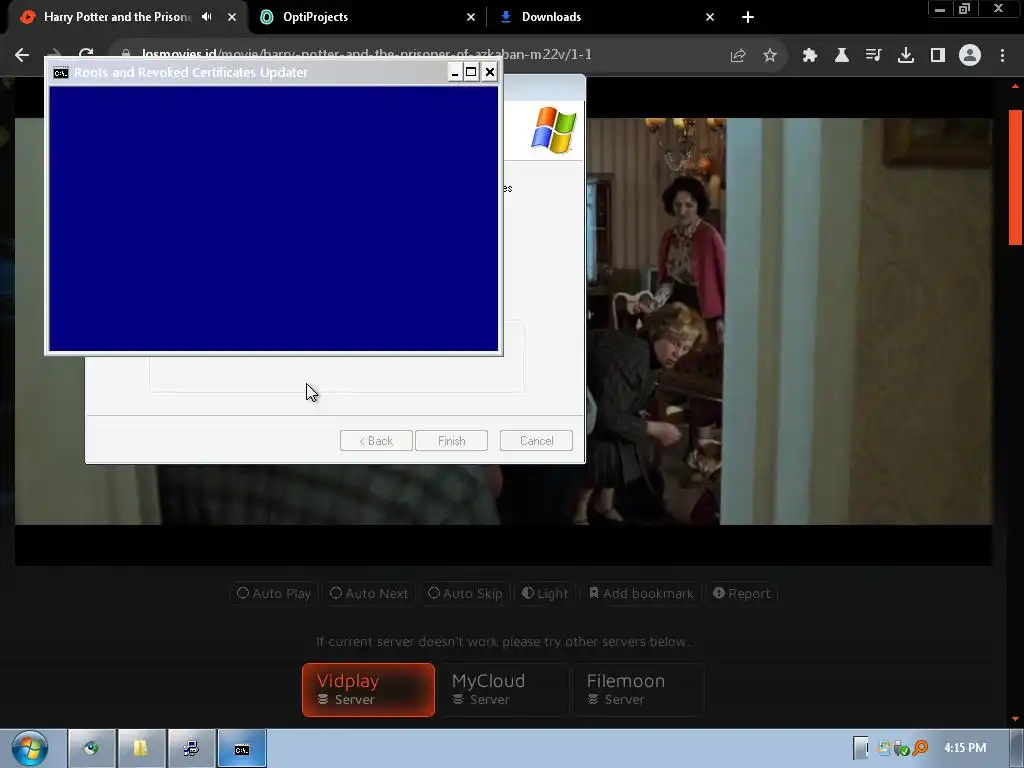Toggle Auto Play option

tap(274, 594)
